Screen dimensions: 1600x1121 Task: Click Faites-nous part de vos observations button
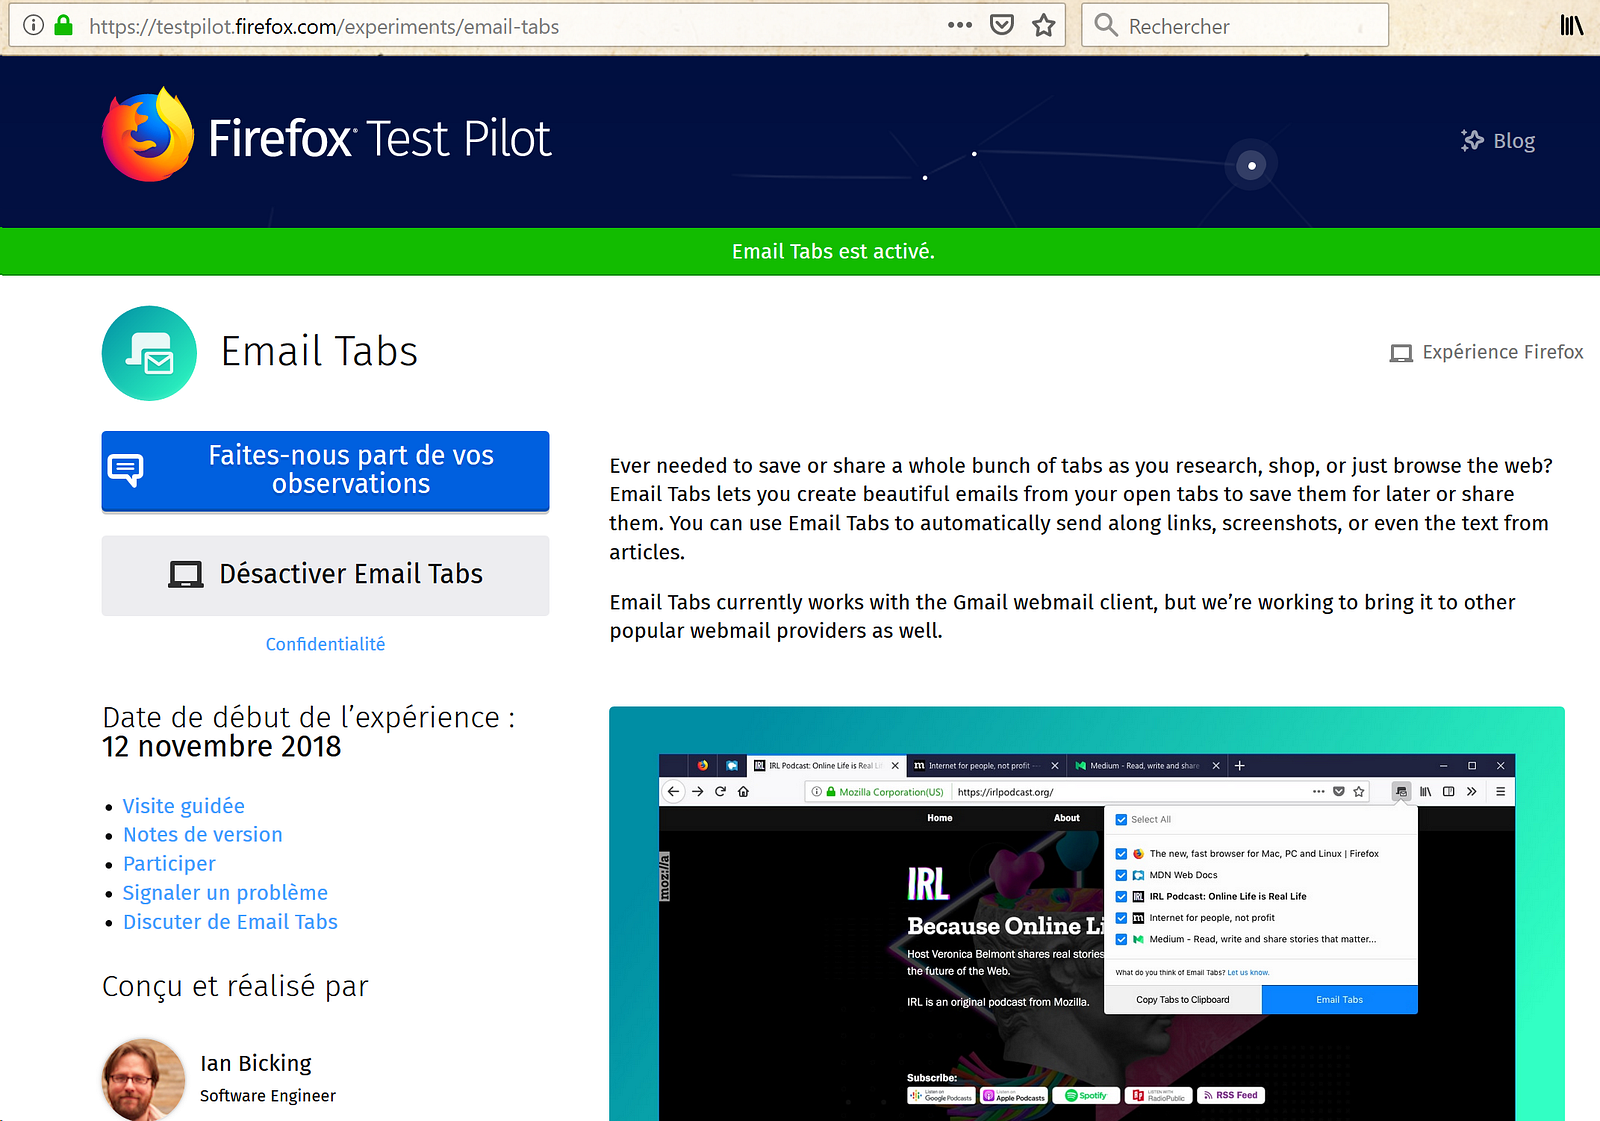coord(325,471)
